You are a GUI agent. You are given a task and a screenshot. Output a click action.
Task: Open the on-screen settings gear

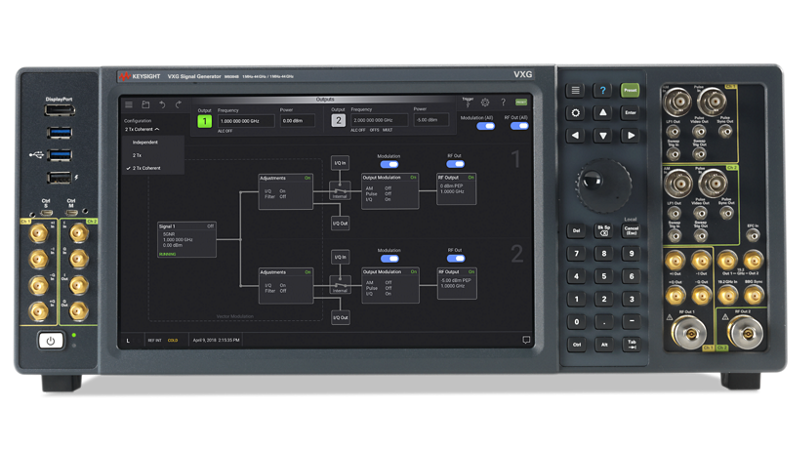(x=484, y=102)
